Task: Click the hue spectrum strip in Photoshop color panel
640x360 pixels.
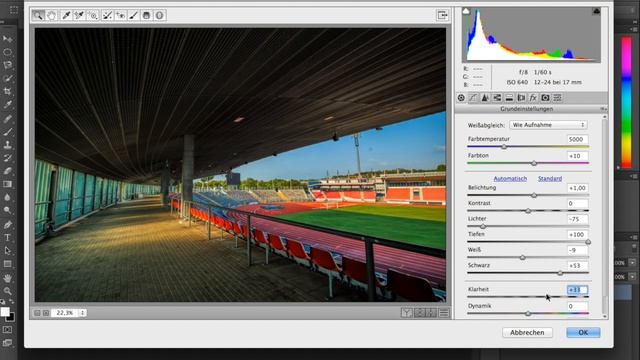Action: [626, 102]
